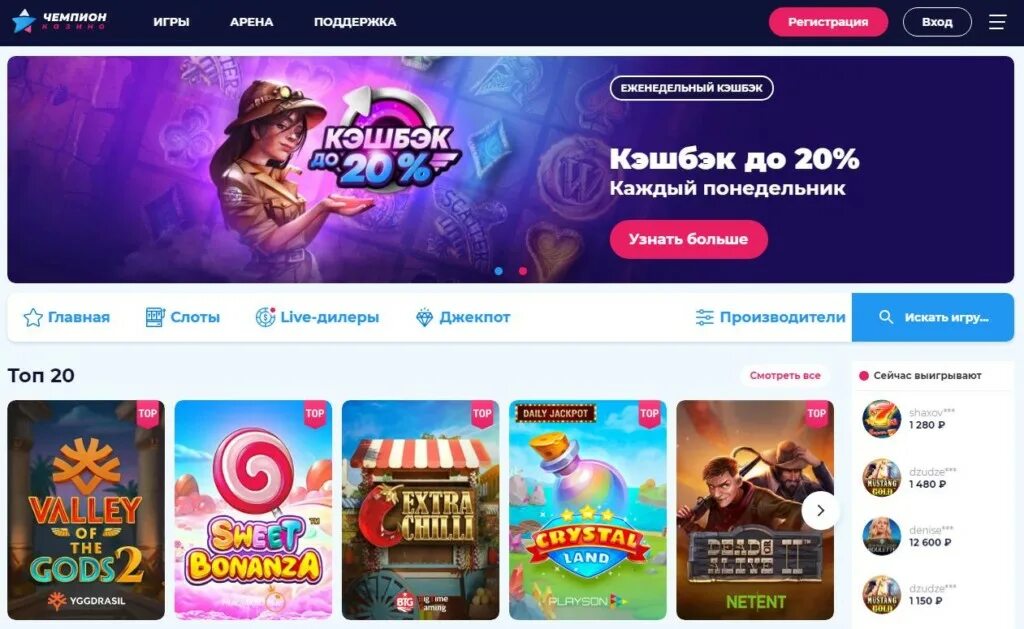The height and width of the screenshot is (629, 1024).
Task: Click the Вход login button
Action: tap(937, 22)
